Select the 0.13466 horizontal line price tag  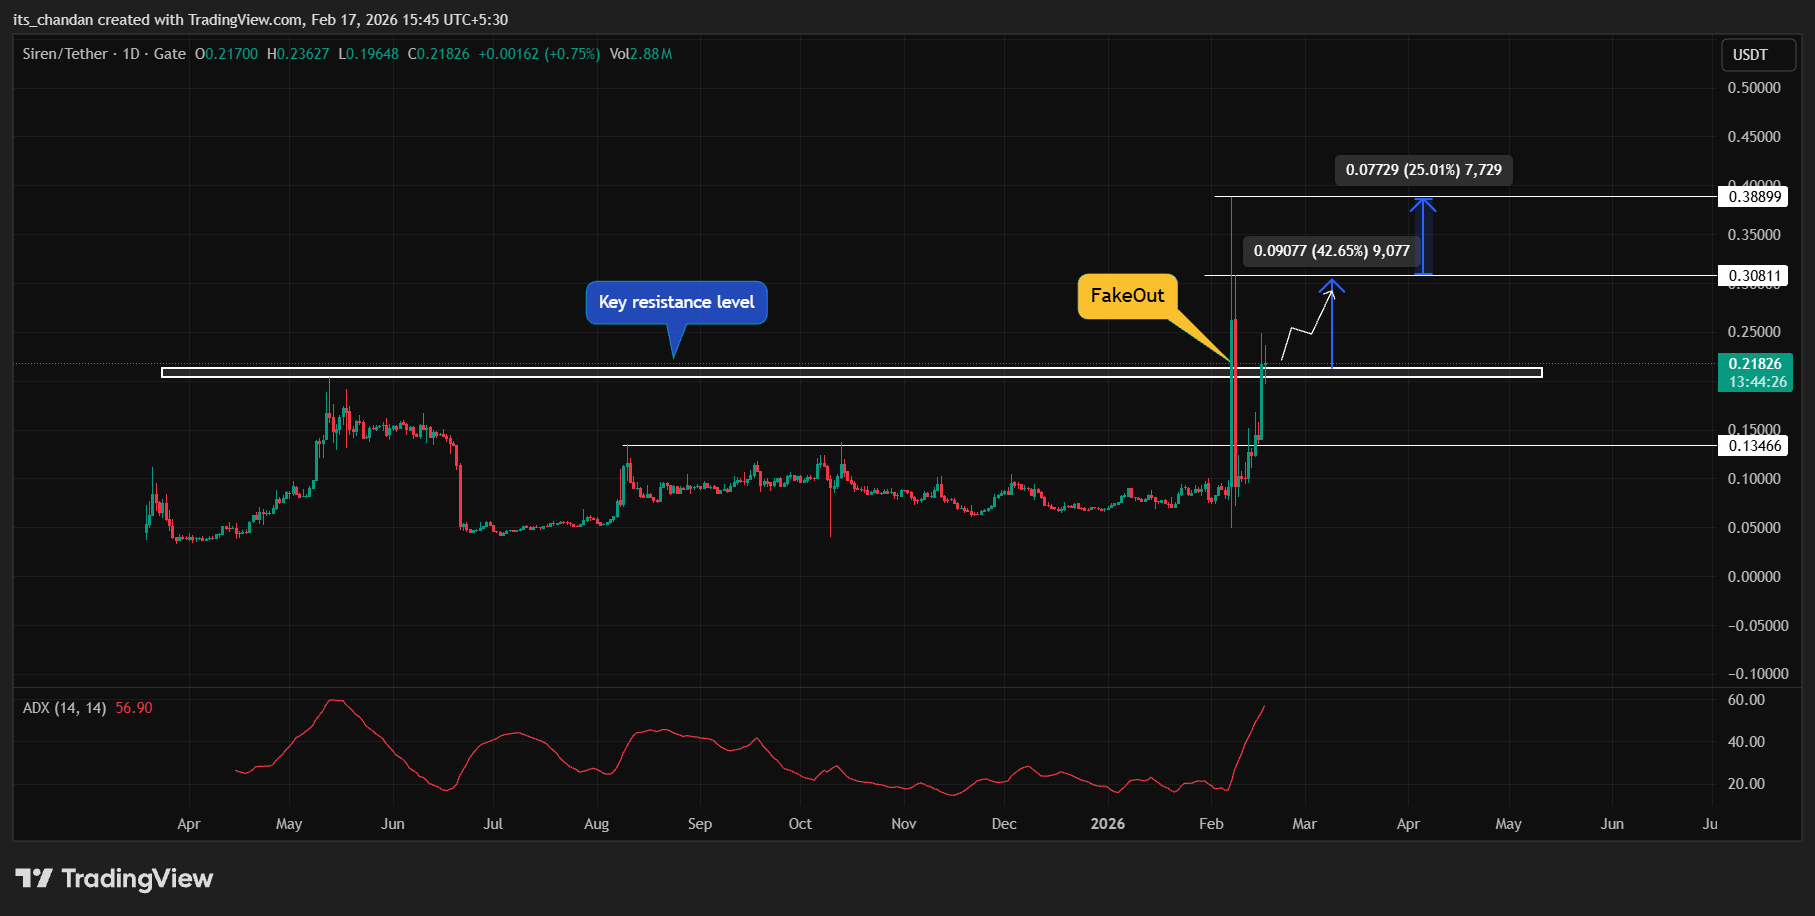(x=1755, y=446)
